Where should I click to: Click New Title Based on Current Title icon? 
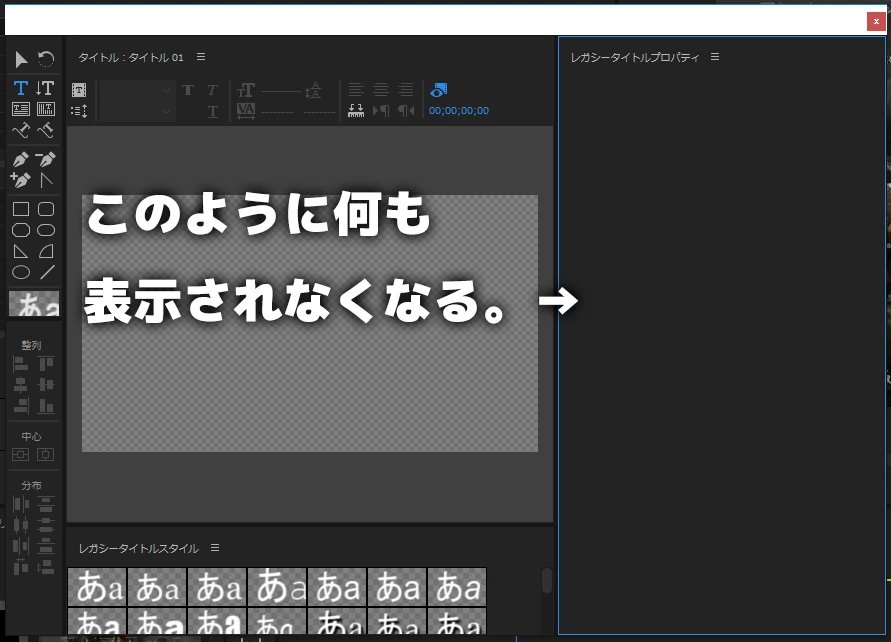point(79,90)
